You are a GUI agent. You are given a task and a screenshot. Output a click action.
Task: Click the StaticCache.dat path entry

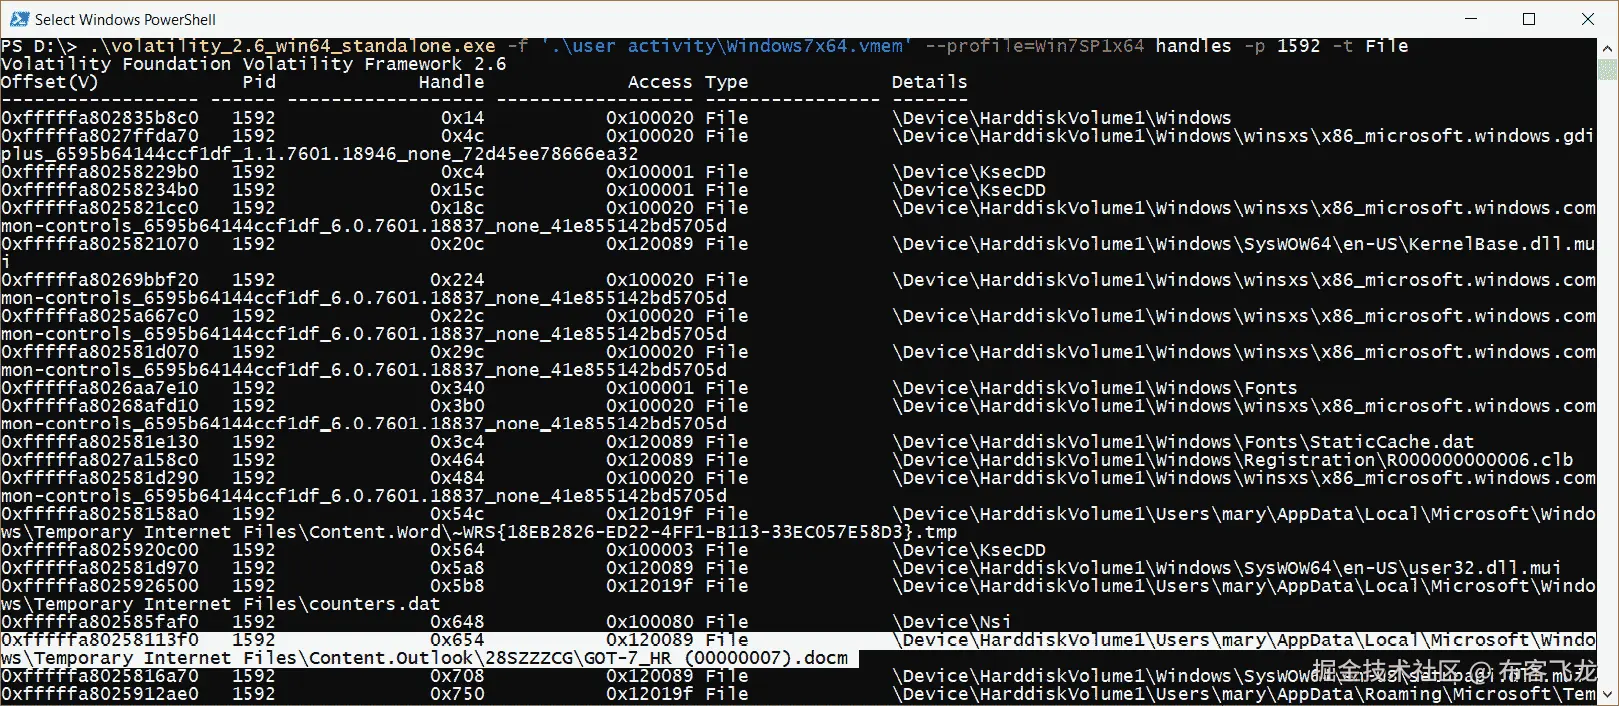1183,442
